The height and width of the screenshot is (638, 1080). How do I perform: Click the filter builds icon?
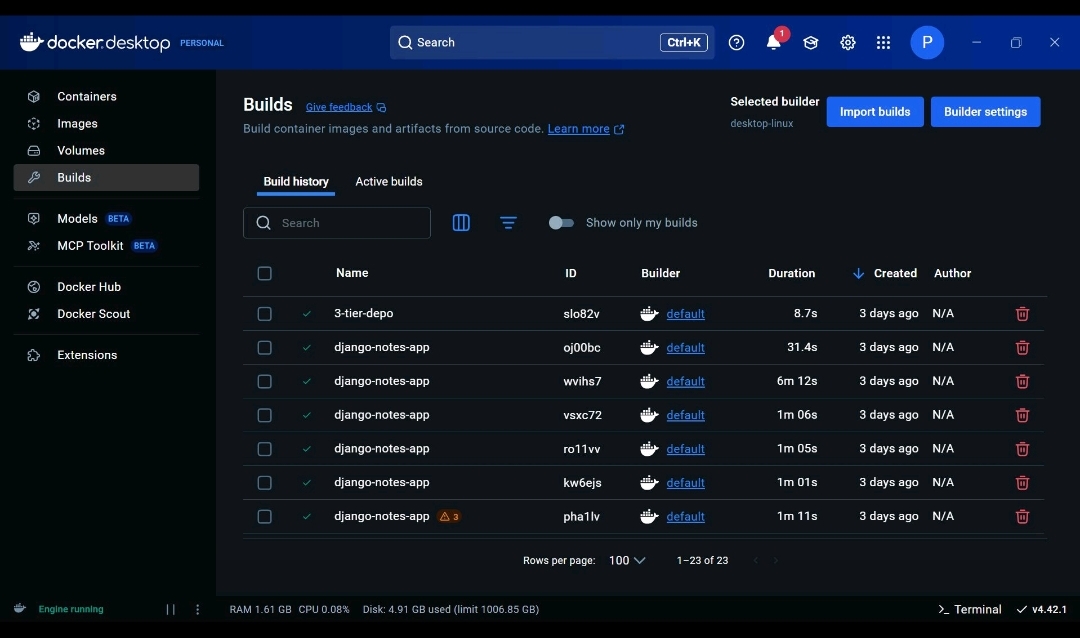tap(508, 223)
